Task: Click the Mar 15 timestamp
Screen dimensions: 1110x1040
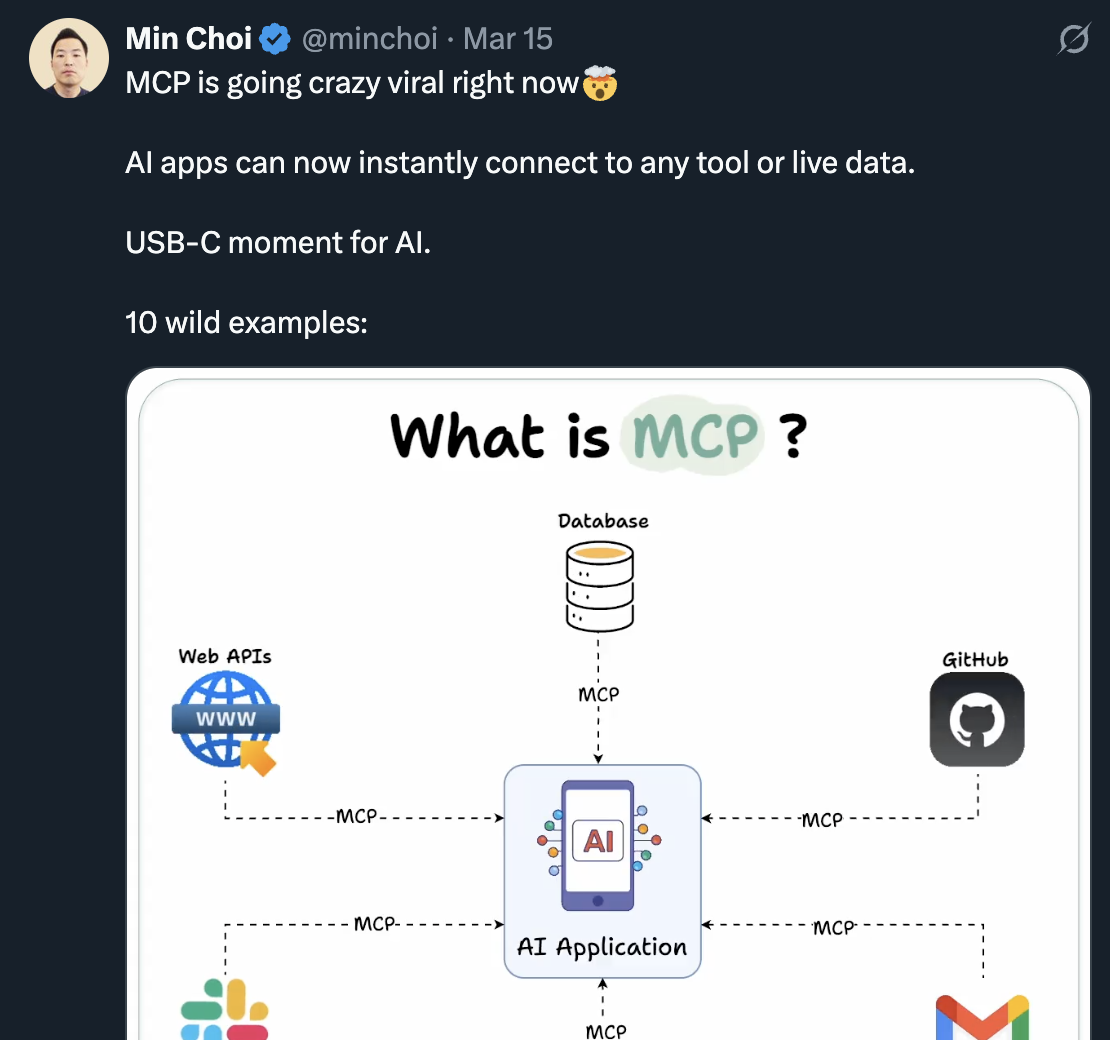Action: [x=507, y=38]
